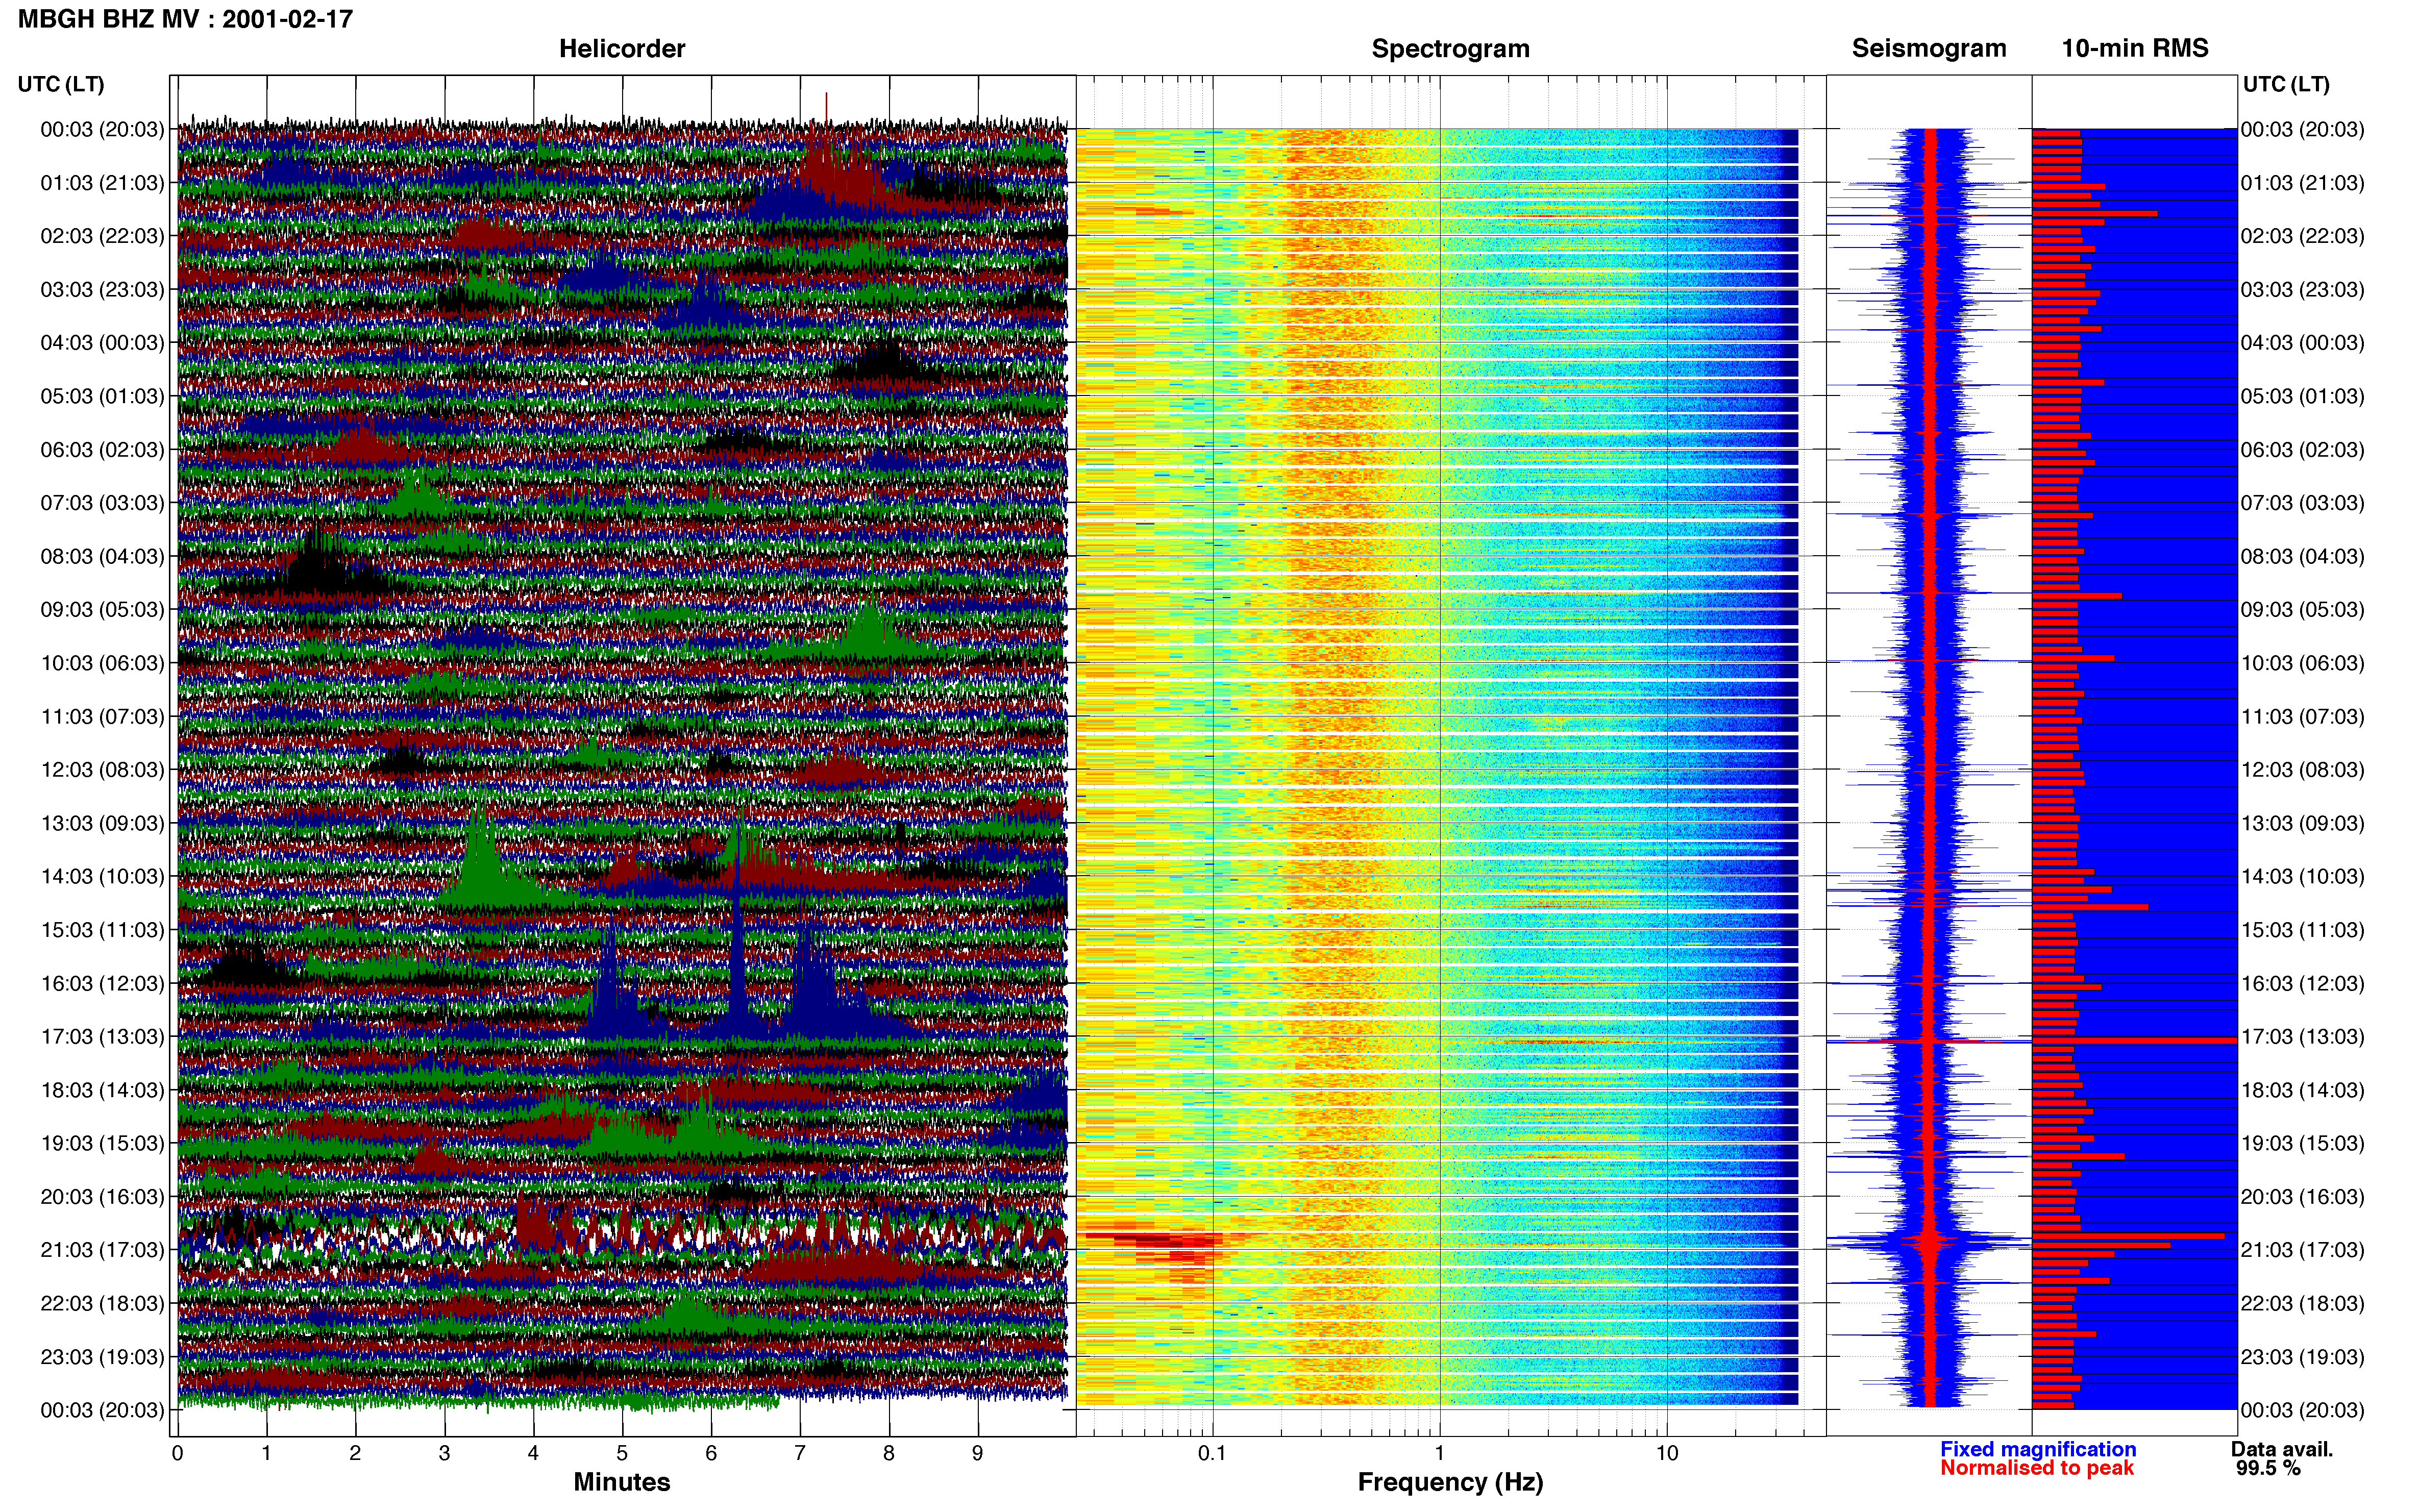Screen dimensions: 2419x1512
Task: Click the 99.5 % data availability value
Action: click(x=2268, y=1468)
